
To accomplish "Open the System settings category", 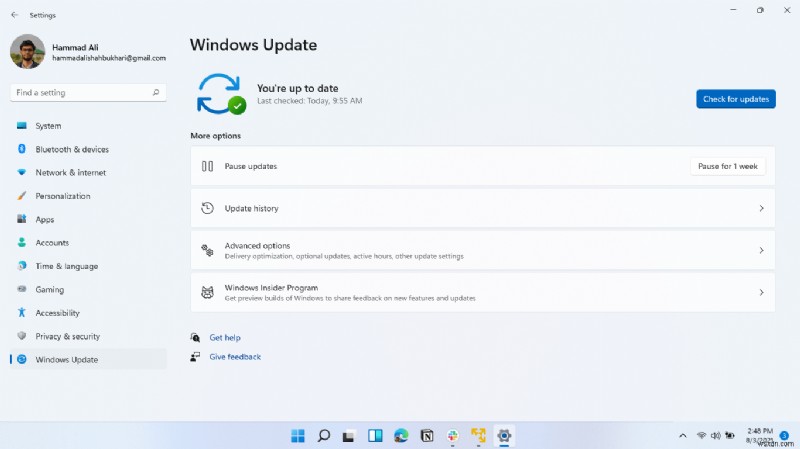I will 88,126.
